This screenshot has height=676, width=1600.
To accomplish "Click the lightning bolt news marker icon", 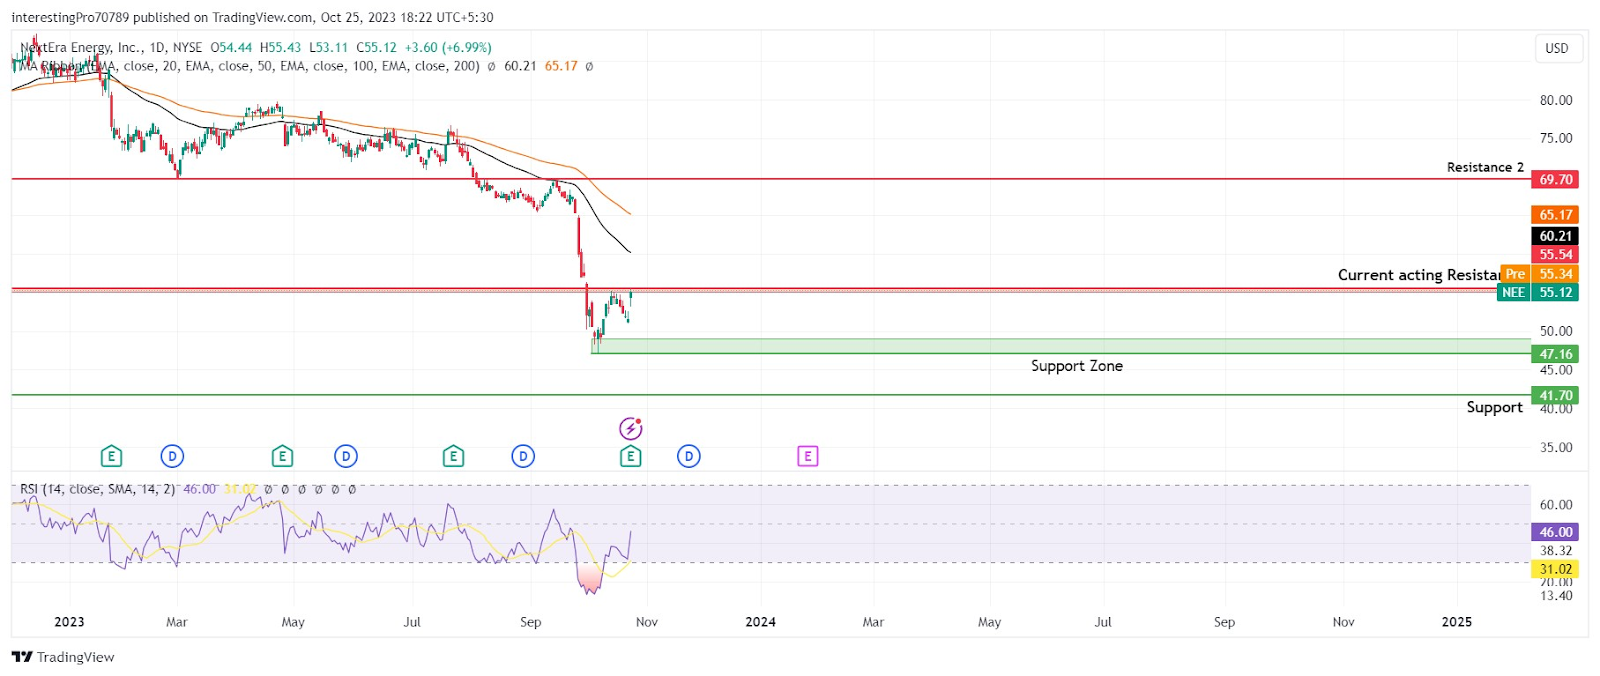I will point(630,429).
